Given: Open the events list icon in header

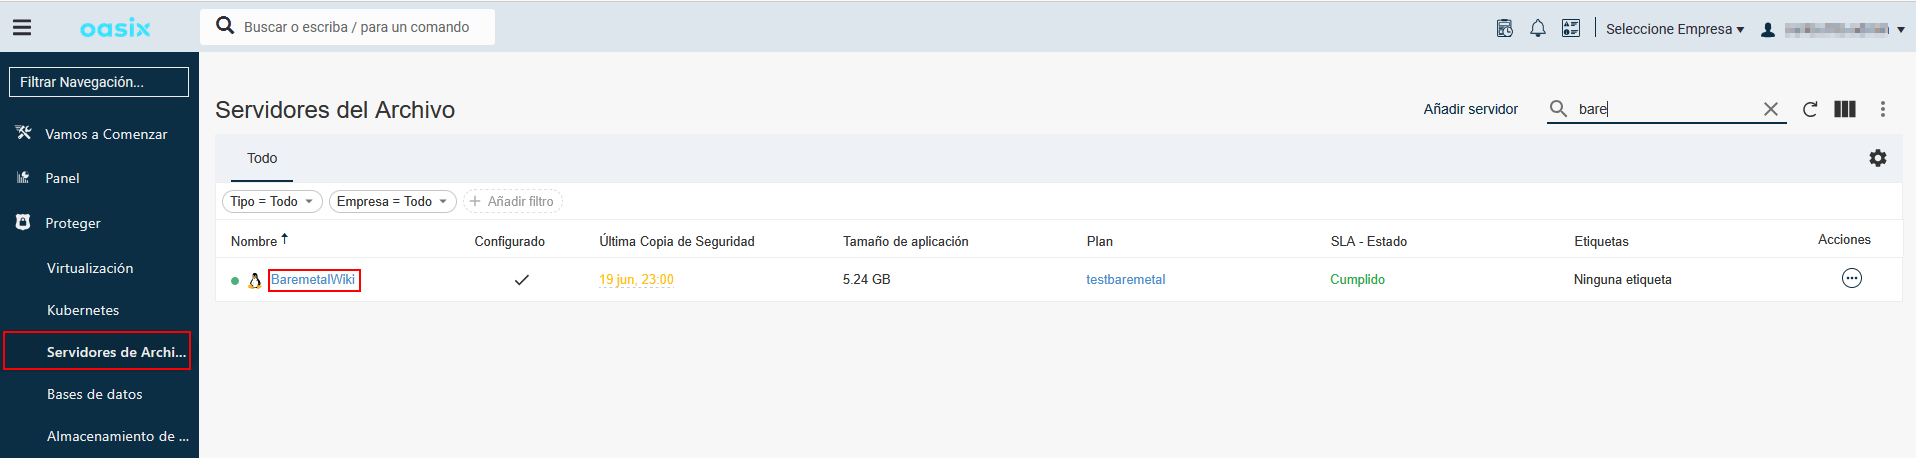Looking at the screenshot, I should pyautogui.click(x=1571, y=29).
